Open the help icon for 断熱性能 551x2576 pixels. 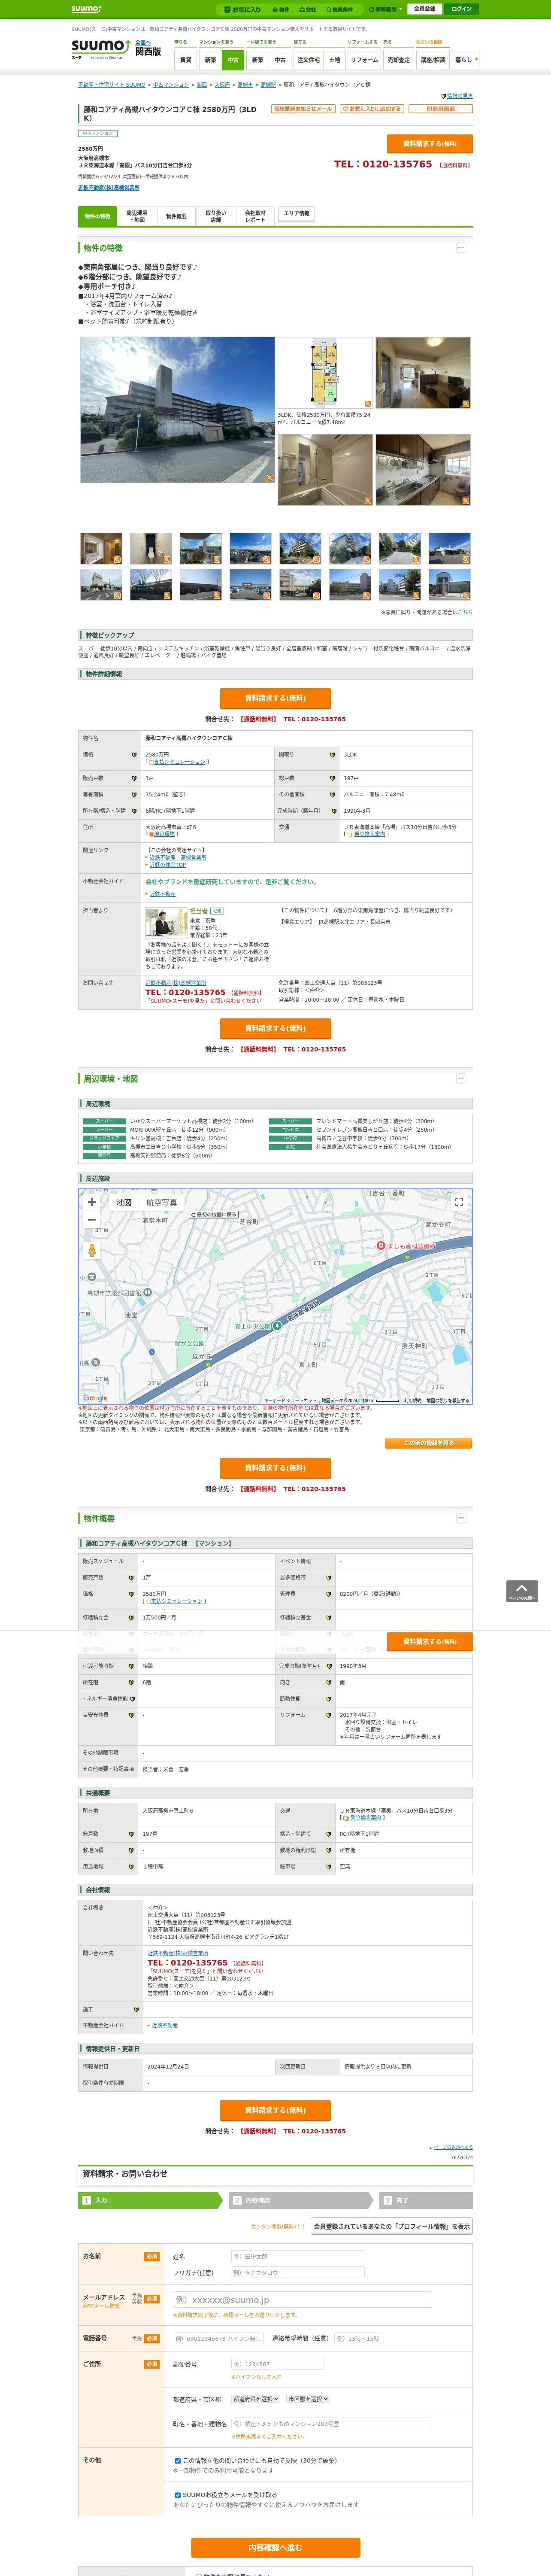coord(329,1698)
